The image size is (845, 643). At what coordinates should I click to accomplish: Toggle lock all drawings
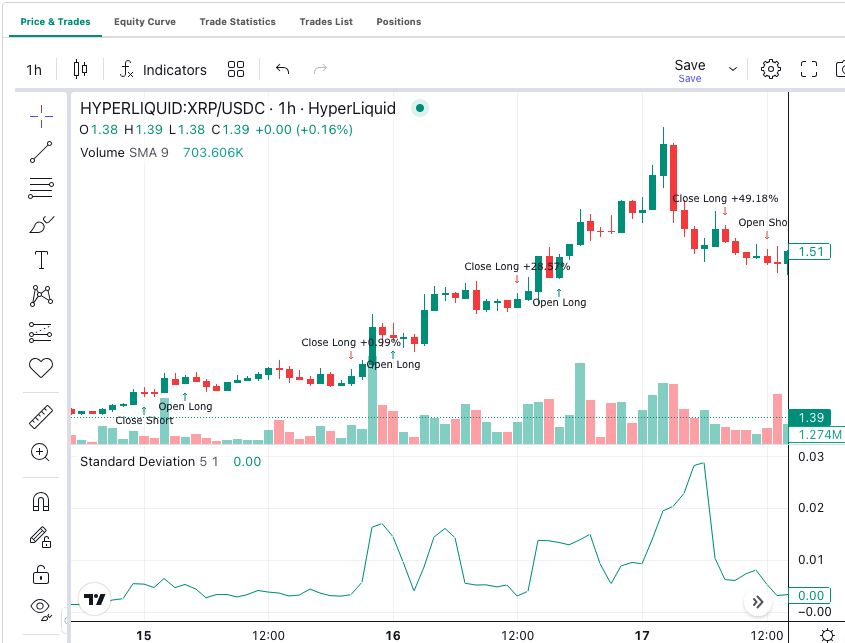pos(41,574)
